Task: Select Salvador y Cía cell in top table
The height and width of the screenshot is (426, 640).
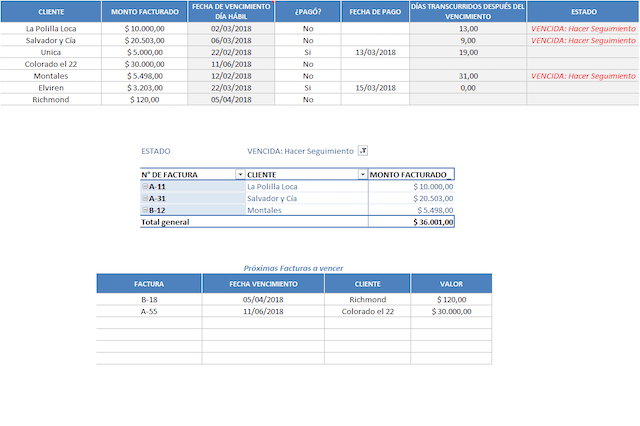Action: (51, 40)
